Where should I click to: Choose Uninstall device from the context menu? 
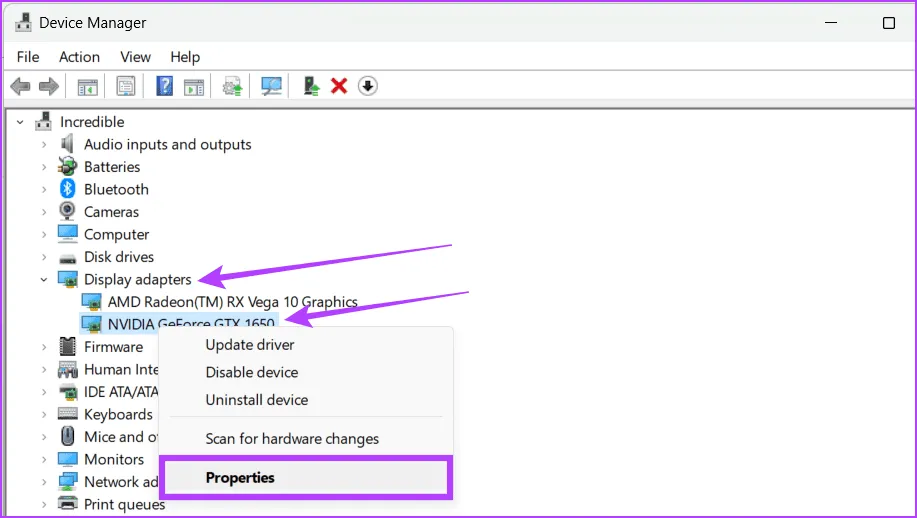pyautogui.click(x=256, y=400)
